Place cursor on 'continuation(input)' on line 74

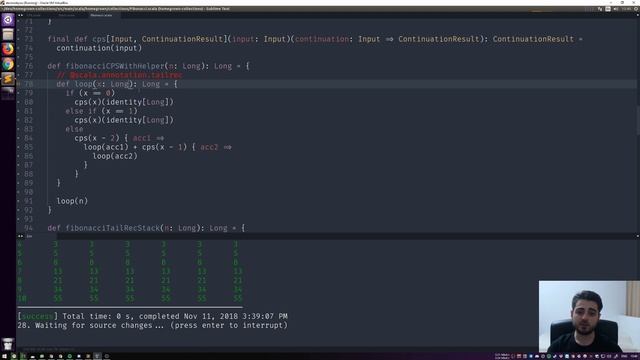pyautogui.click(x=99, y=48)
